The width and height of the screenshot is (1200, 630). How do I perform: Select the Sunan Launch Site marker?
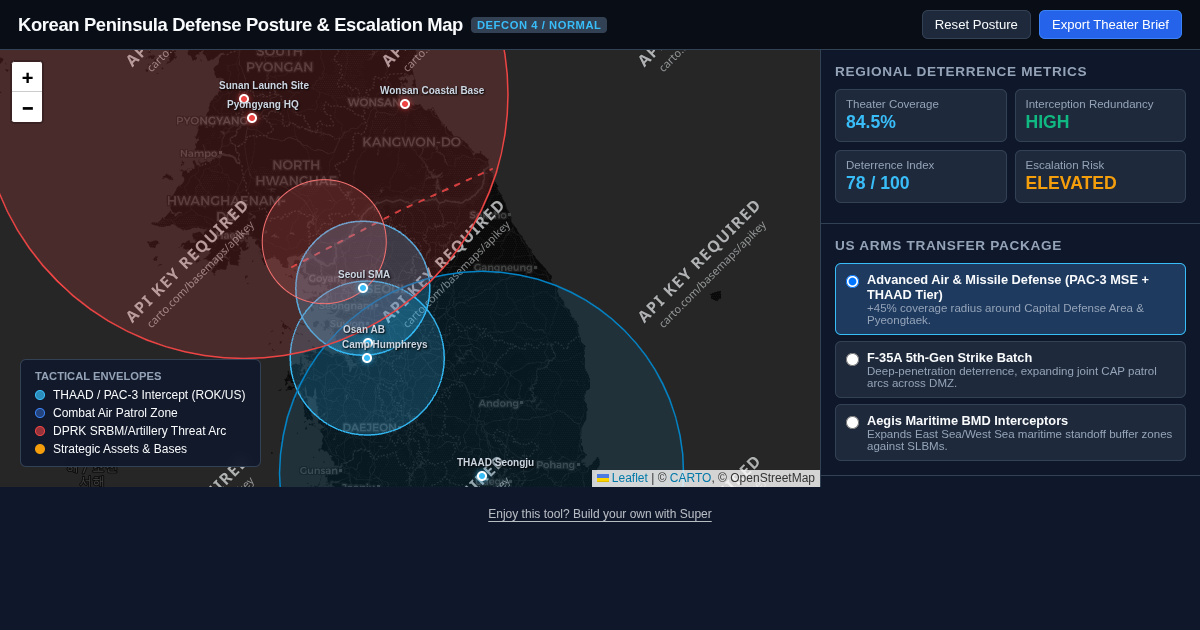pos(244,99)
